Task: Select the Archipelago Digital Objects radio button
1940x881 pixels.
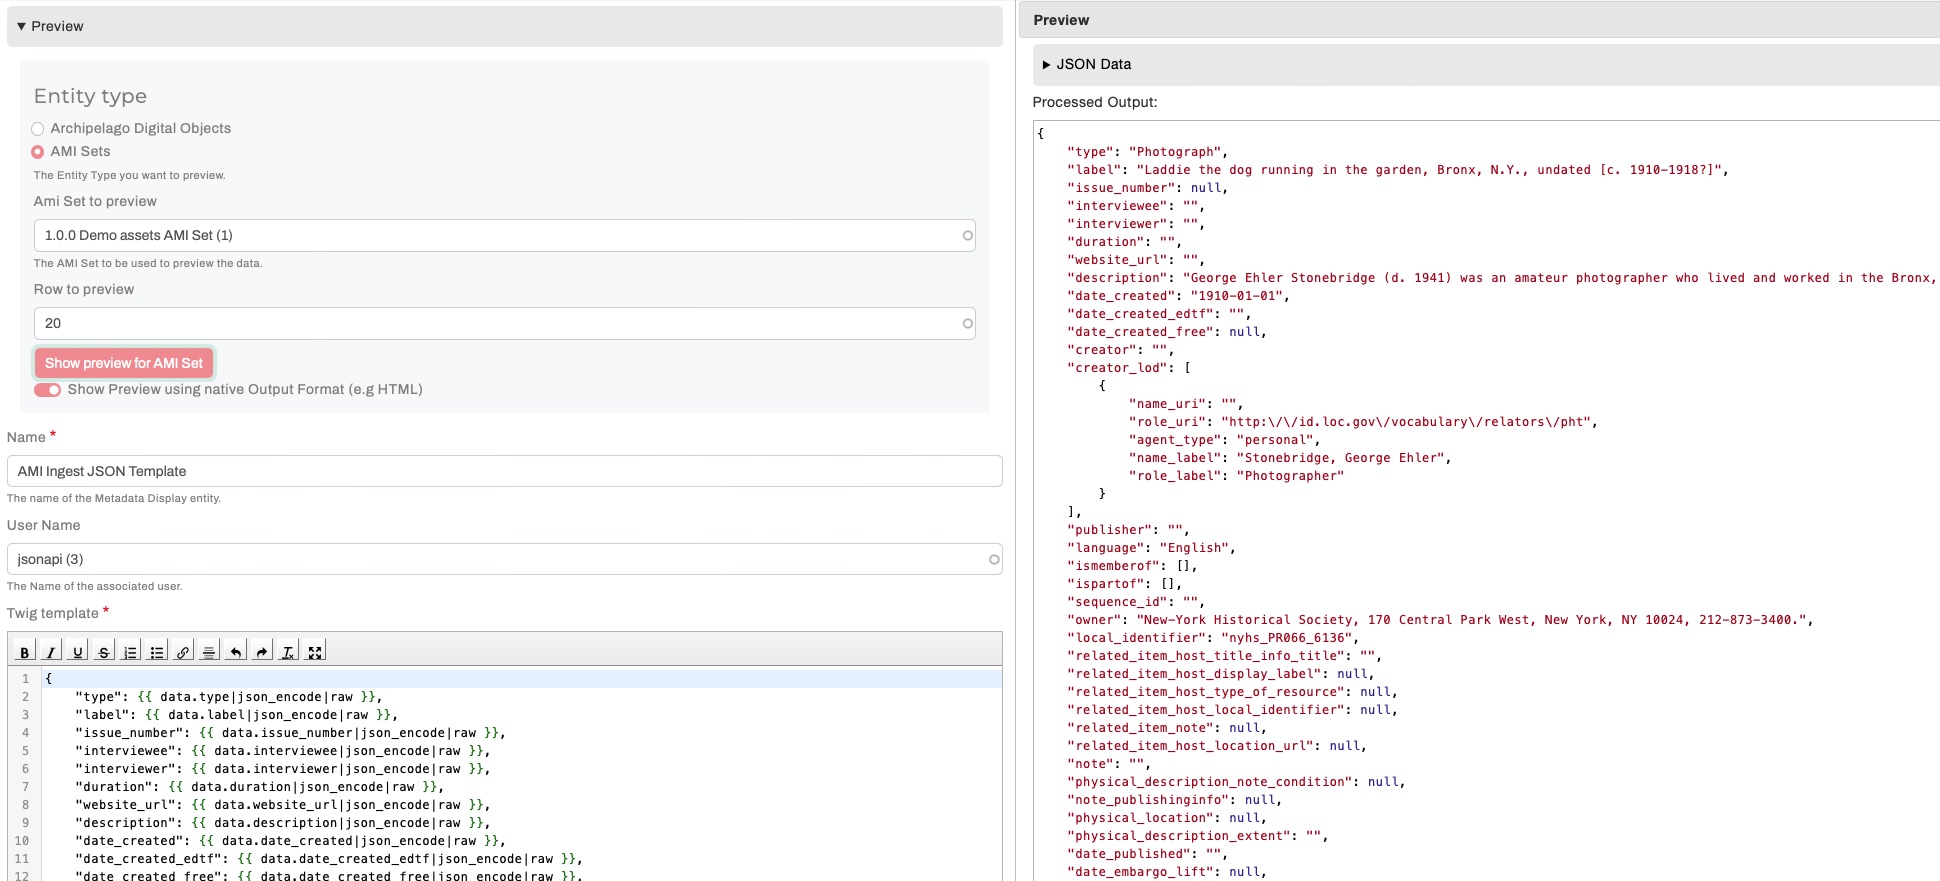Action: click(x=38, y=129)
